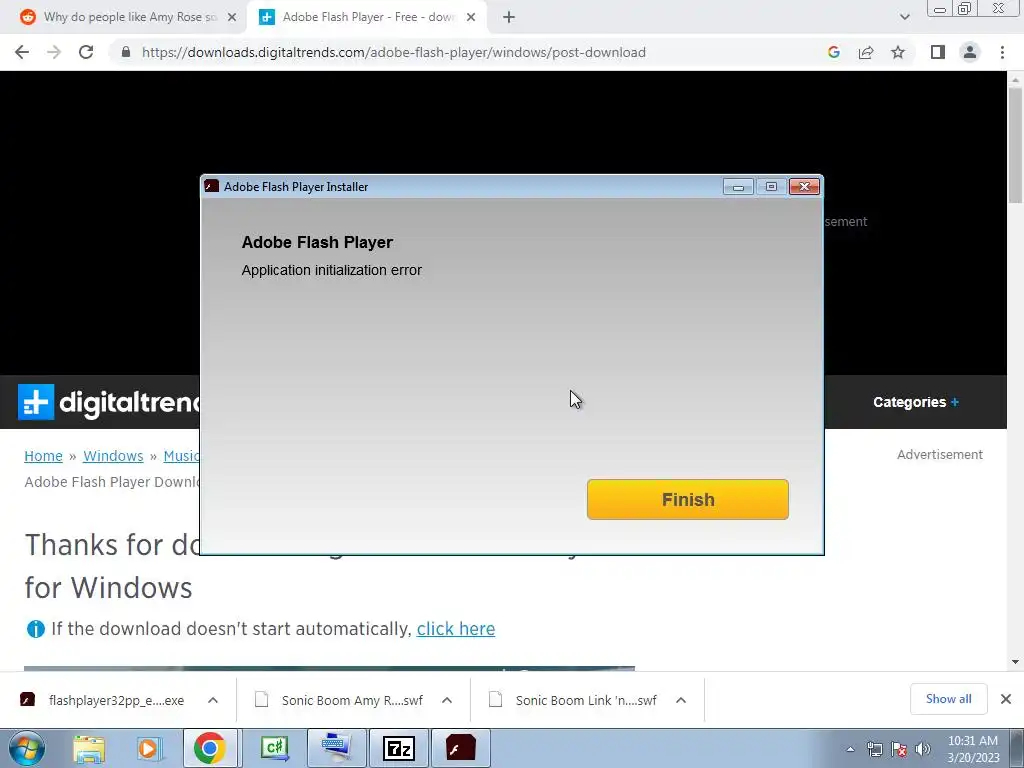The height and width of the screenshot is (768, 1024).
Task: Expand options for Sonic Boom Link swf
Action: tap(680, 700)
